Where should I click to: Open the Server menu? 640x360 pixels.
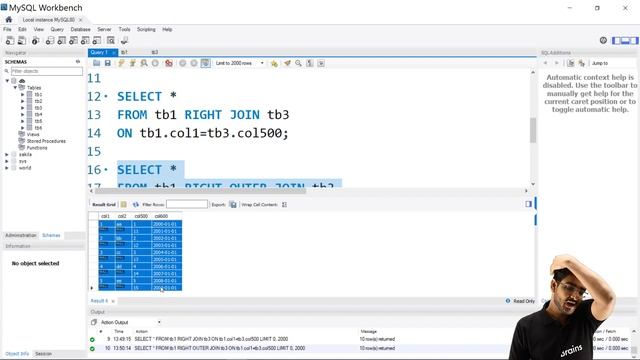click(104, 29)
